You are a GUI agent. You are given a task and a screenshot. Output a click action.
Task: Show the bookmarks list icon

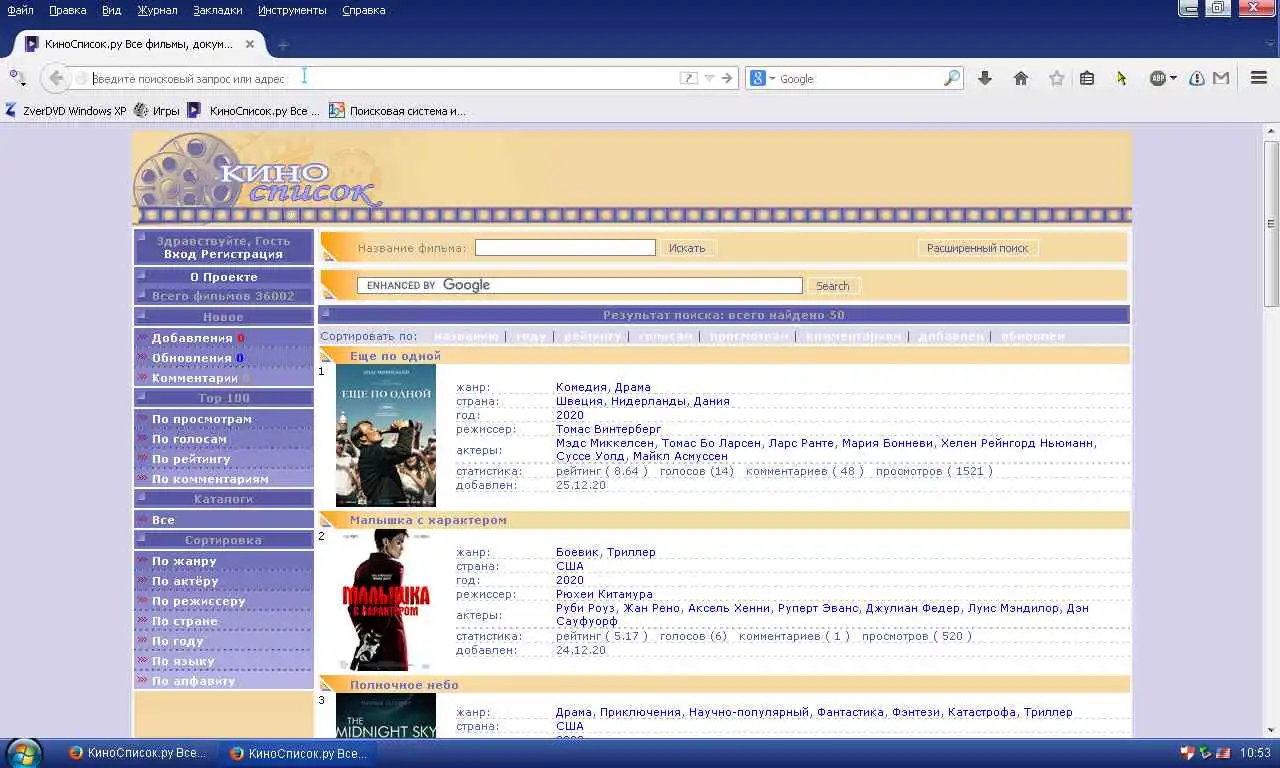coord(1087,78)
